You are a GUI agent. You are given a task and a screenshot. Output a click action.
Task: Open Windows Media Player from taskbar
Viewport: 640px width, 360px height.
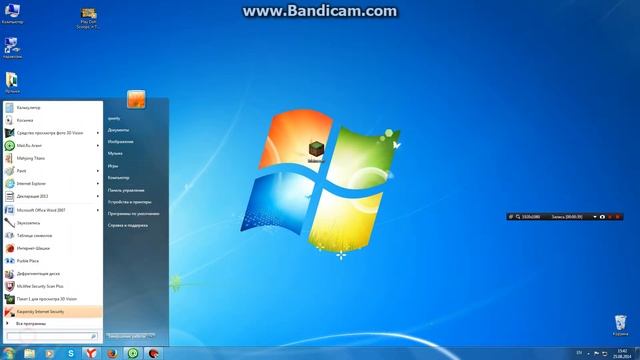point(50,353)
